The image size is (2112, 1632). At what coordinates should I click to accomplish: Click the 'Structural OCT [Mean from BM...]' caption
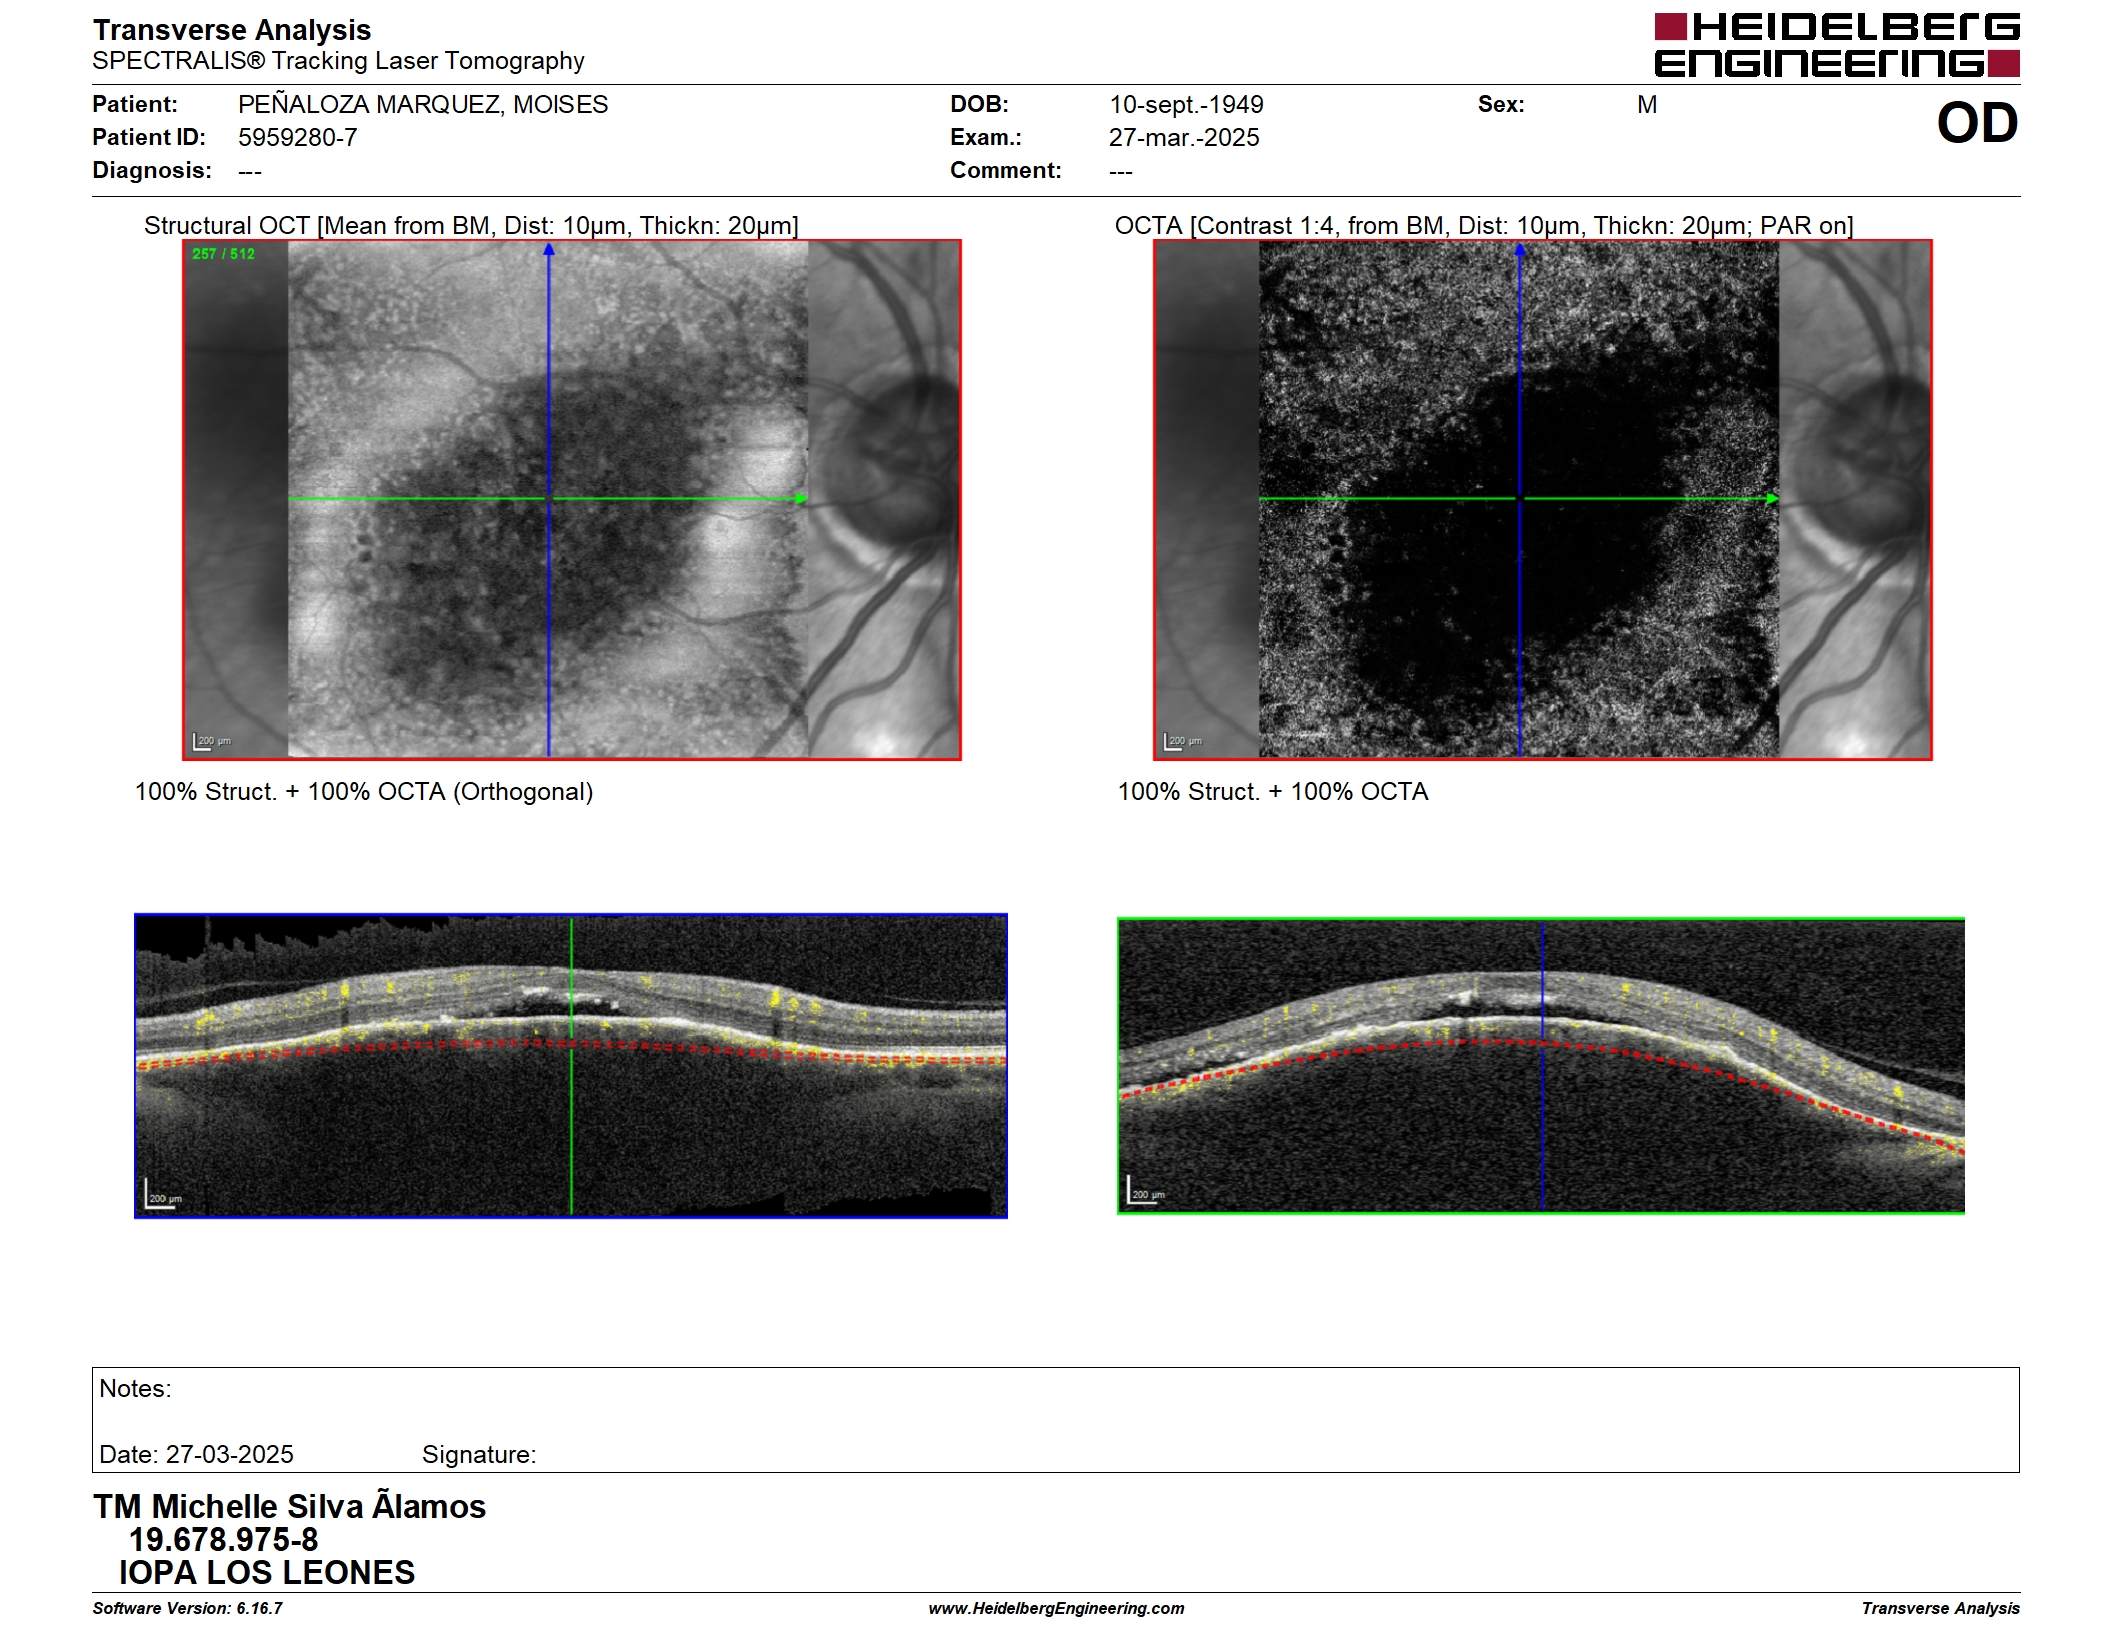tap(471, 226)
